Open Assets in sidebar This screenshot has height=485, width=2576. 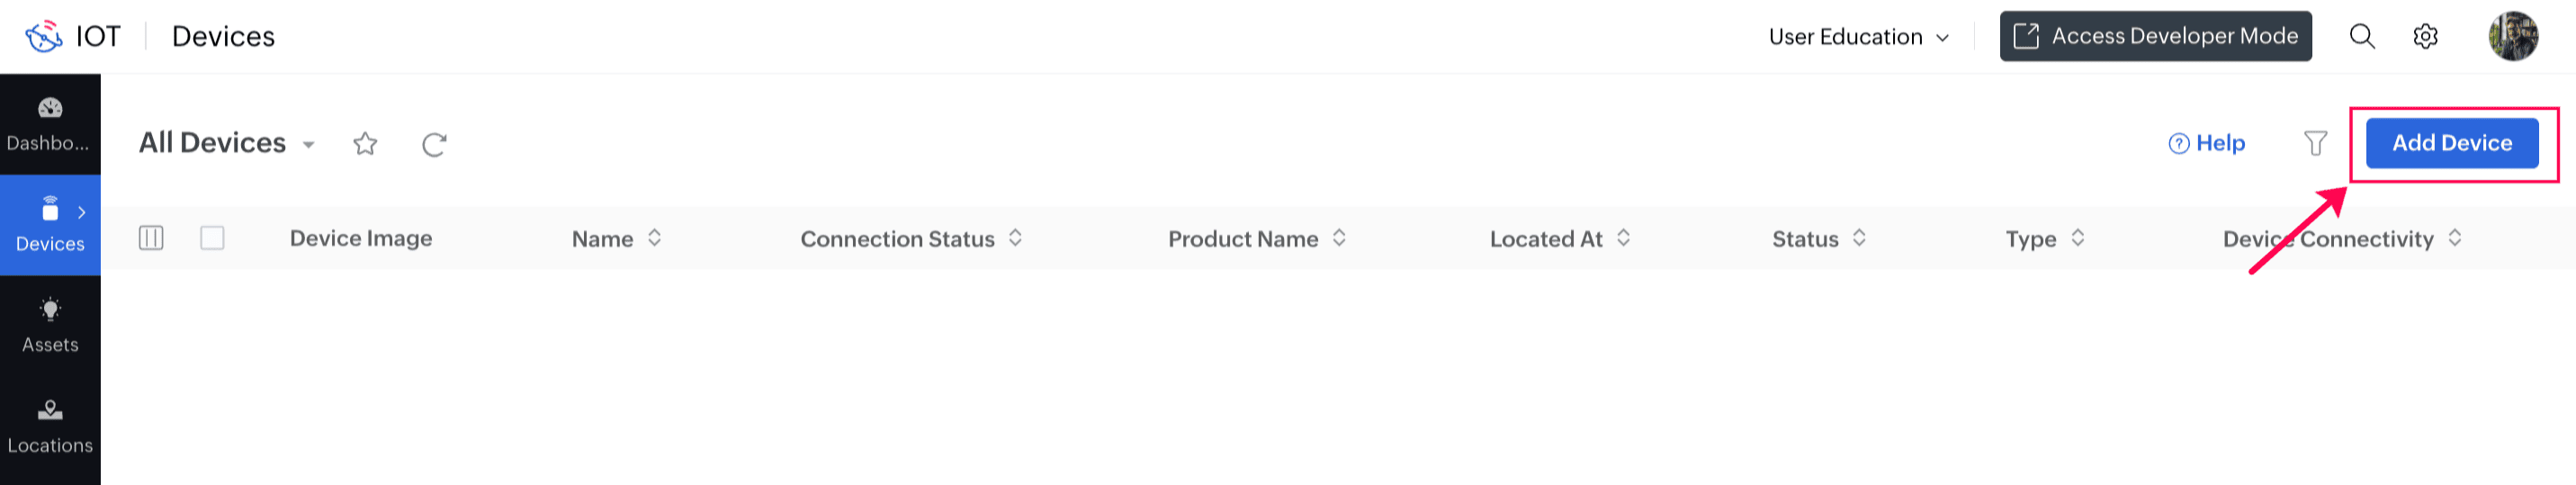[x=50, y=325]
